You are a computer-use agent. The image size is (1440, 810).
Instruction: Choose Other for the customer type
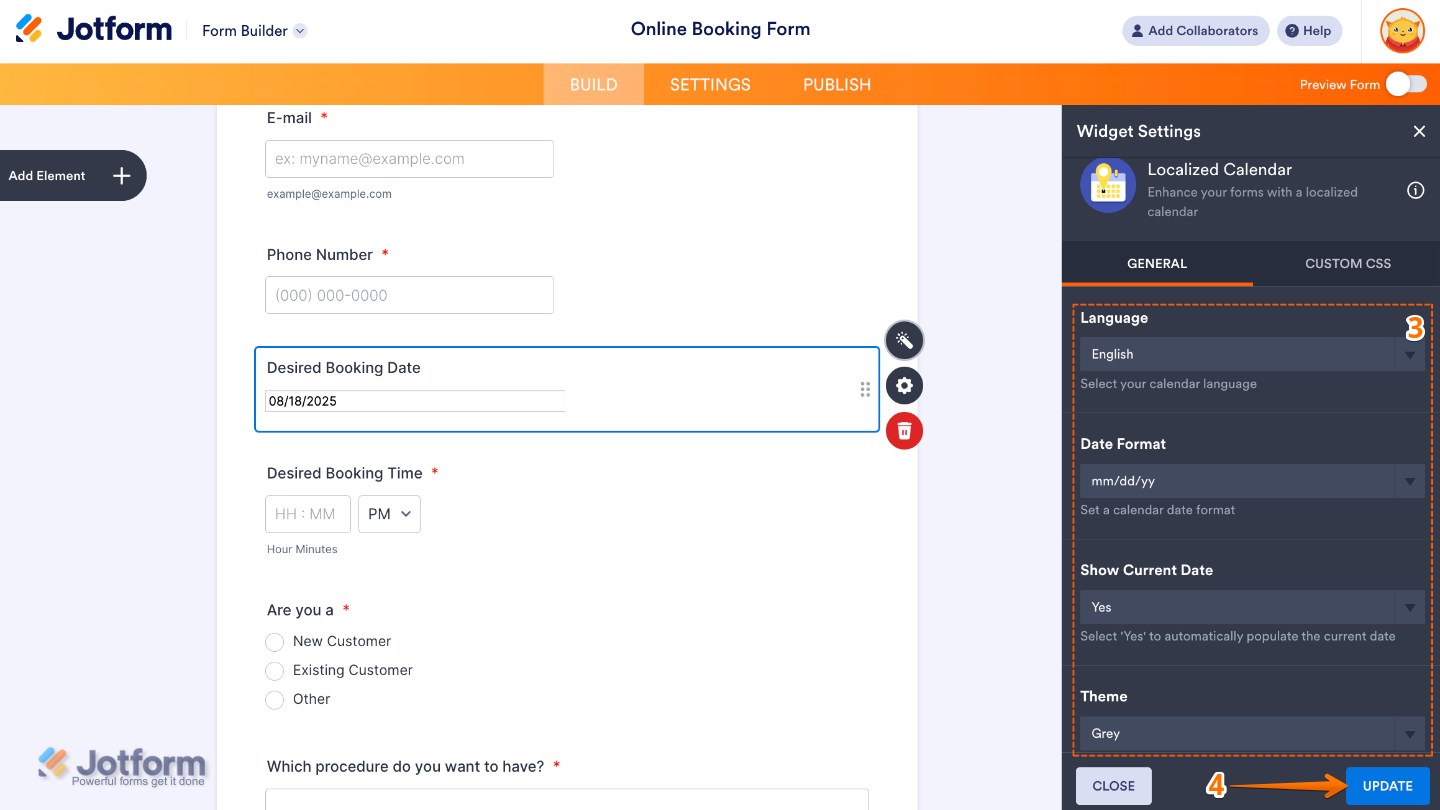click(274, 700)
